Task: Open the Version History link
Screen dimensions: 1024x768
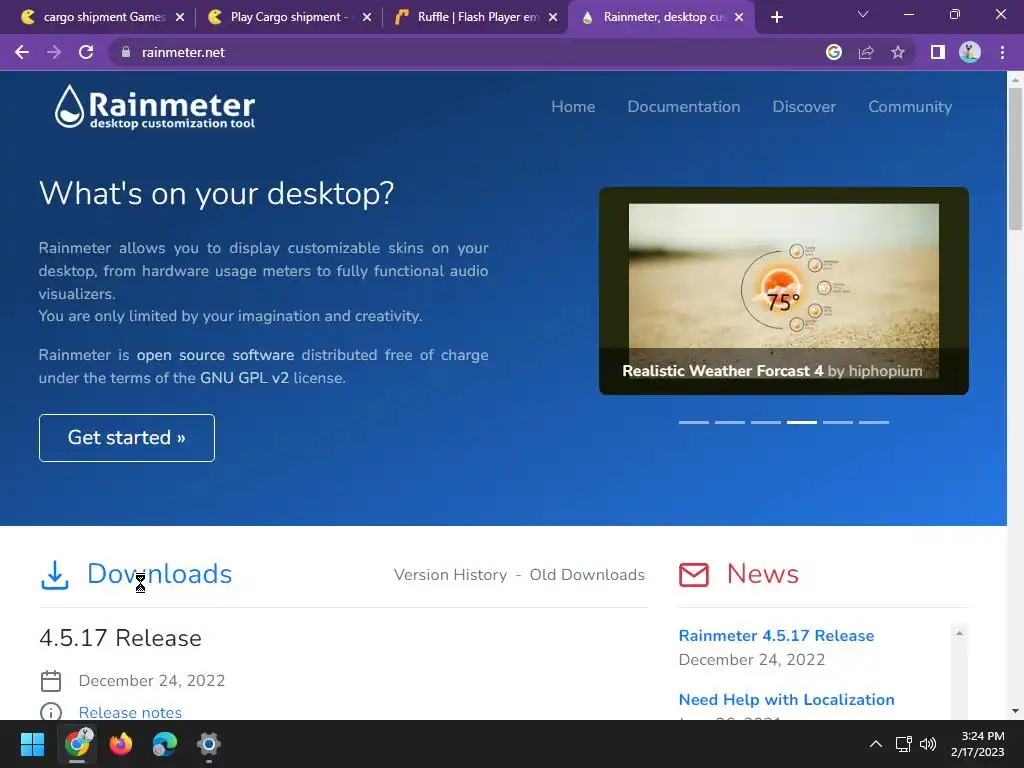Action: click(450, 575)
